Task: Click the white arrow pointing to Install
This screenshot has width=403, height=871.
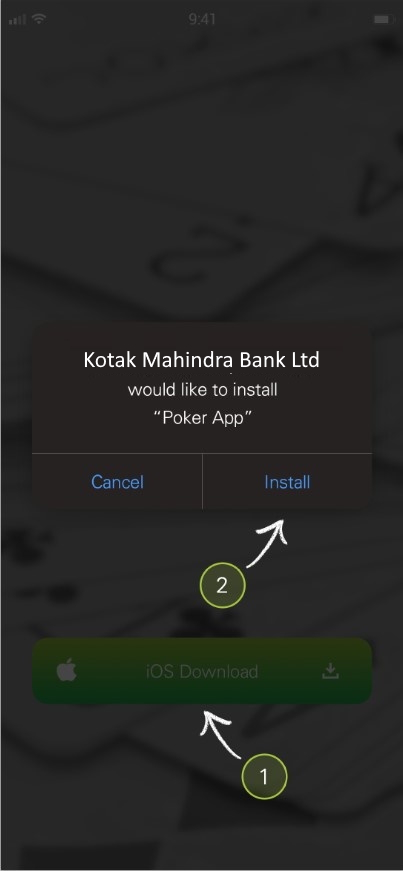Action: pos(267,543)
